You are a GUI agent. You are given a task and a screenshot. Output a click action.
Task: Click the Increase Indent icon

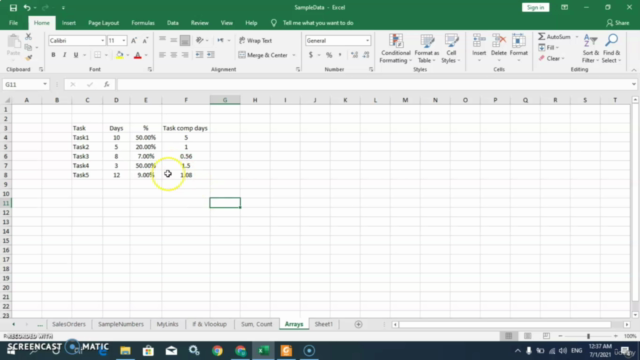click(x=211, y=55)
